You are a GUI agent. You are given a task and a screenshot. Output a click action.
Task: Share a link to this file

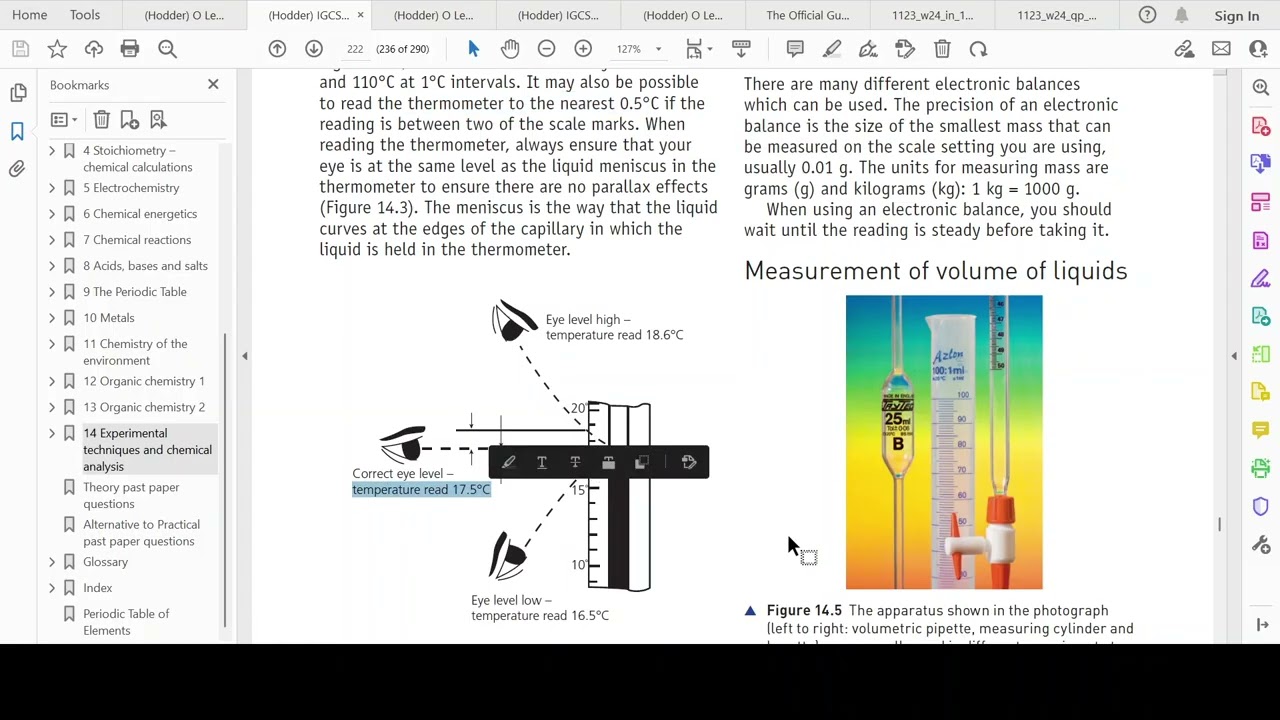tap(1184, 49)
